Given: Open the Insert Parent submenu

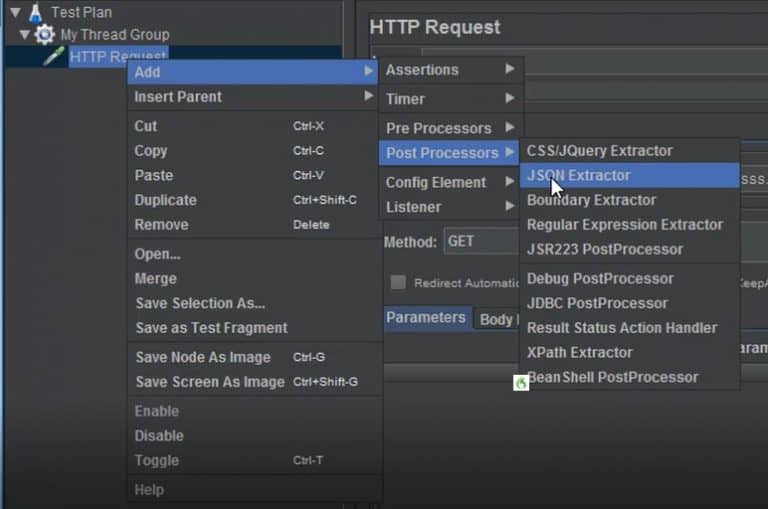Looking at the screenshot, I should pyautogui.click(x=253, y=97).
